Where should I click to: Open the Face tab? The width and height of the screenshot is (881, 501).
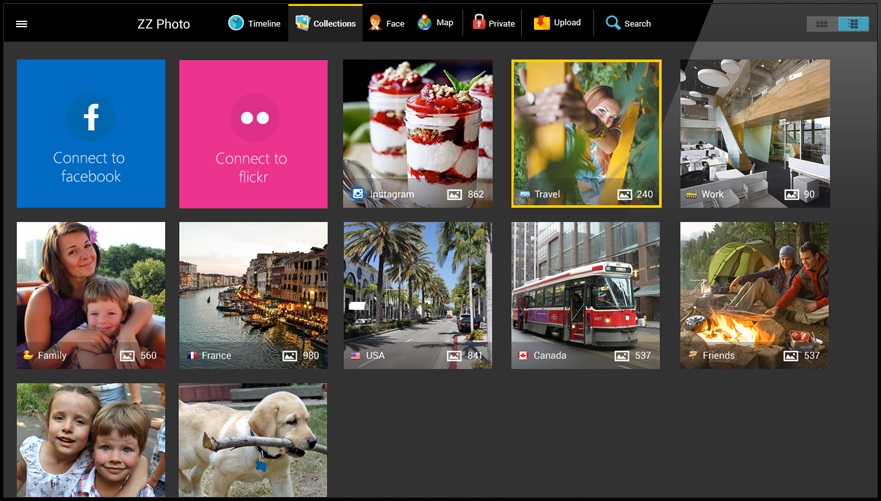pyautogui.click(x=386, y=23)
